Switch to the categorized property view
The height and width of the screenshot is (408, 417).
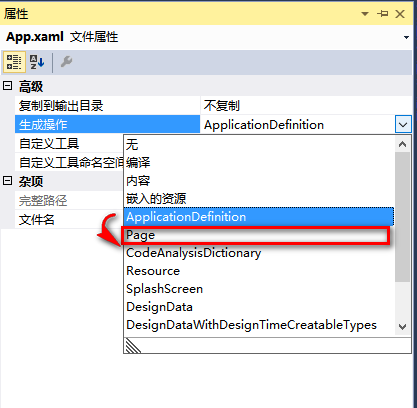pyautogui.click(x=14, y=62)
